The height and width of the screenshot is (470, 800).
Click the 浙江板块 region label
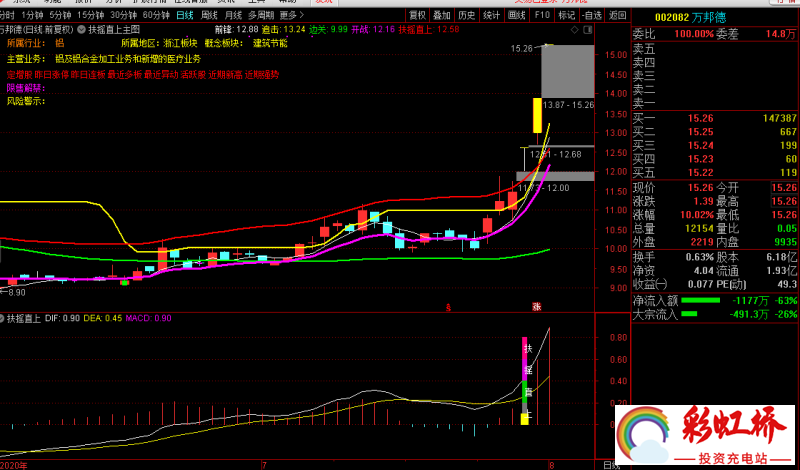click(180, 43)
